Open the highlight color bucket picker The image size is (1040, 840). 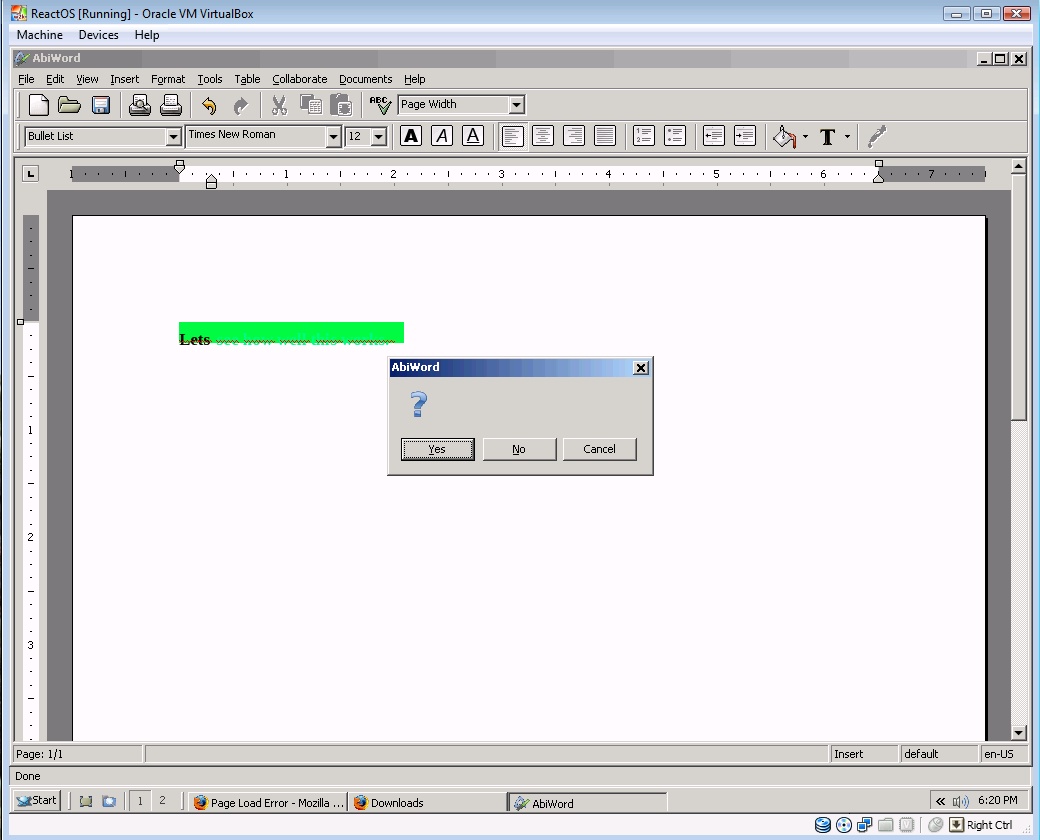(805, 137)
